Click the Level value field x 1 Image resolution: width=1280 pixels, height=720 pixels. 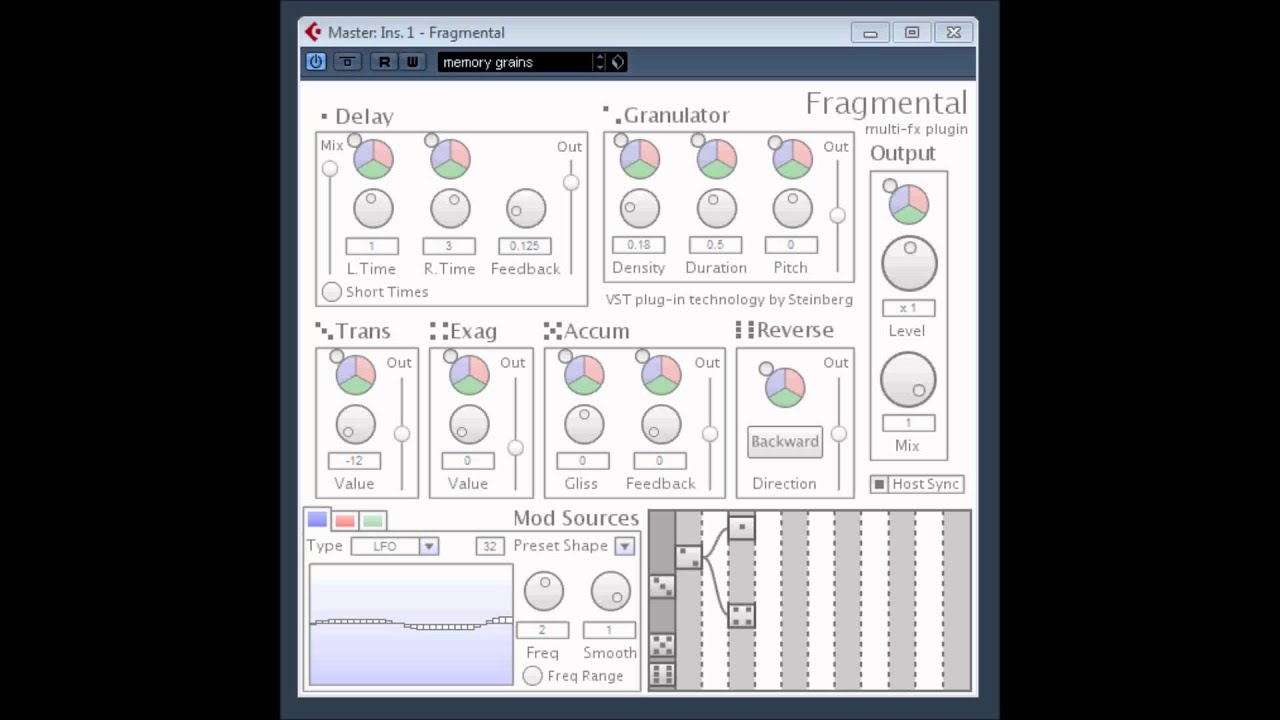point(908,308)
